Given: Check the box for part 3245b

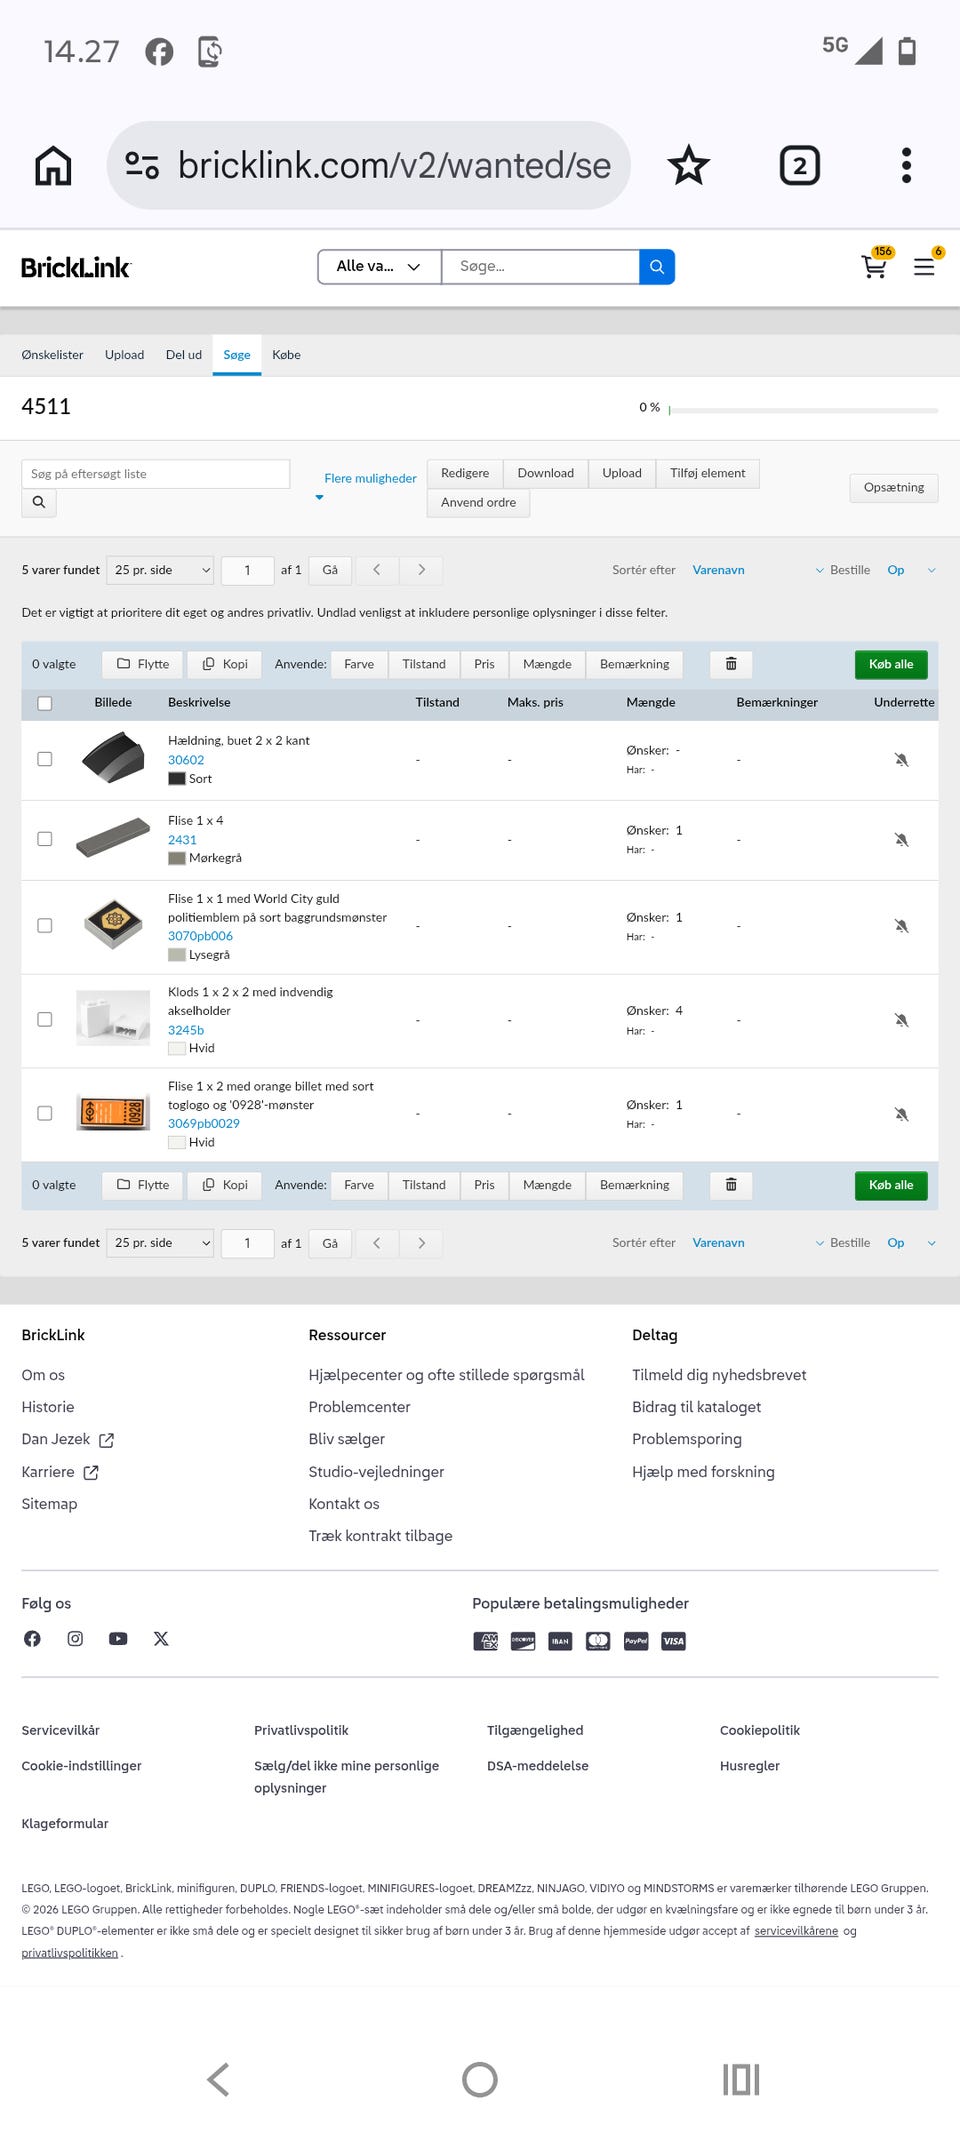Looking at the screenshot, I should click(x=45, y=1019).
